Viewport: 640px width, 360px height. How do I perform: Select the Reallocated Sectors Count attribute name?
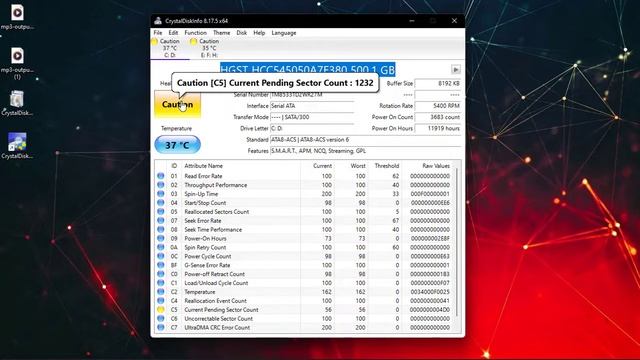coord(217,212)
